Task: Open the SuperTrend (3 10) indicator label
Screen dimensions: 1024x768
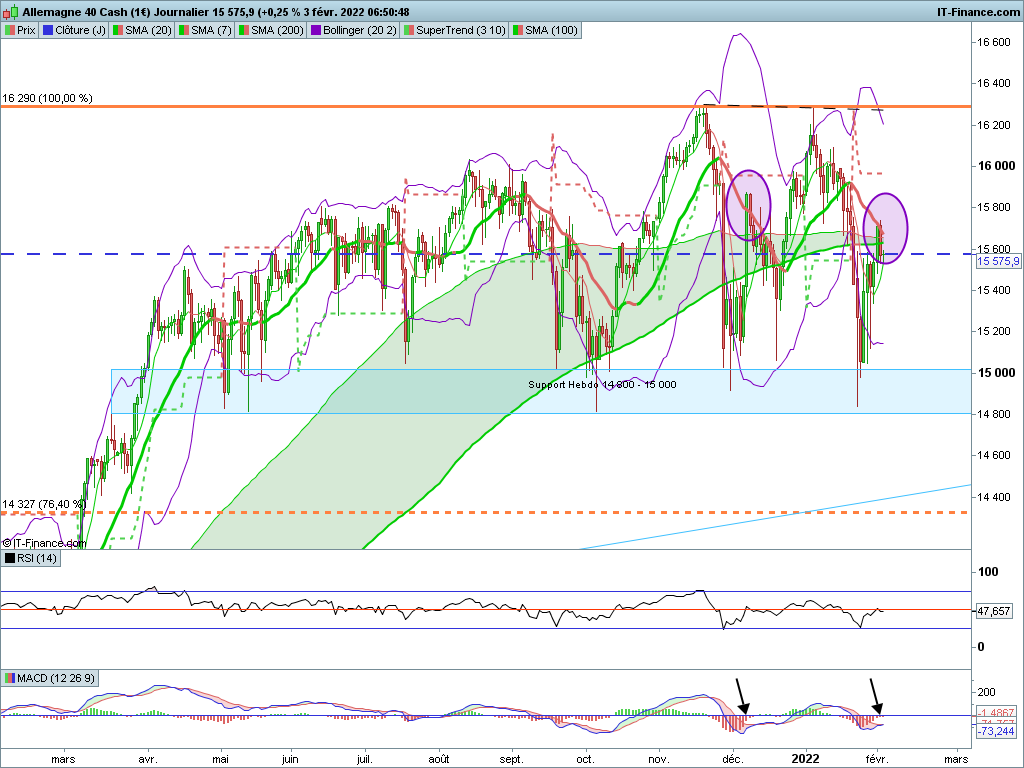Action: click(x=455, y=30)
